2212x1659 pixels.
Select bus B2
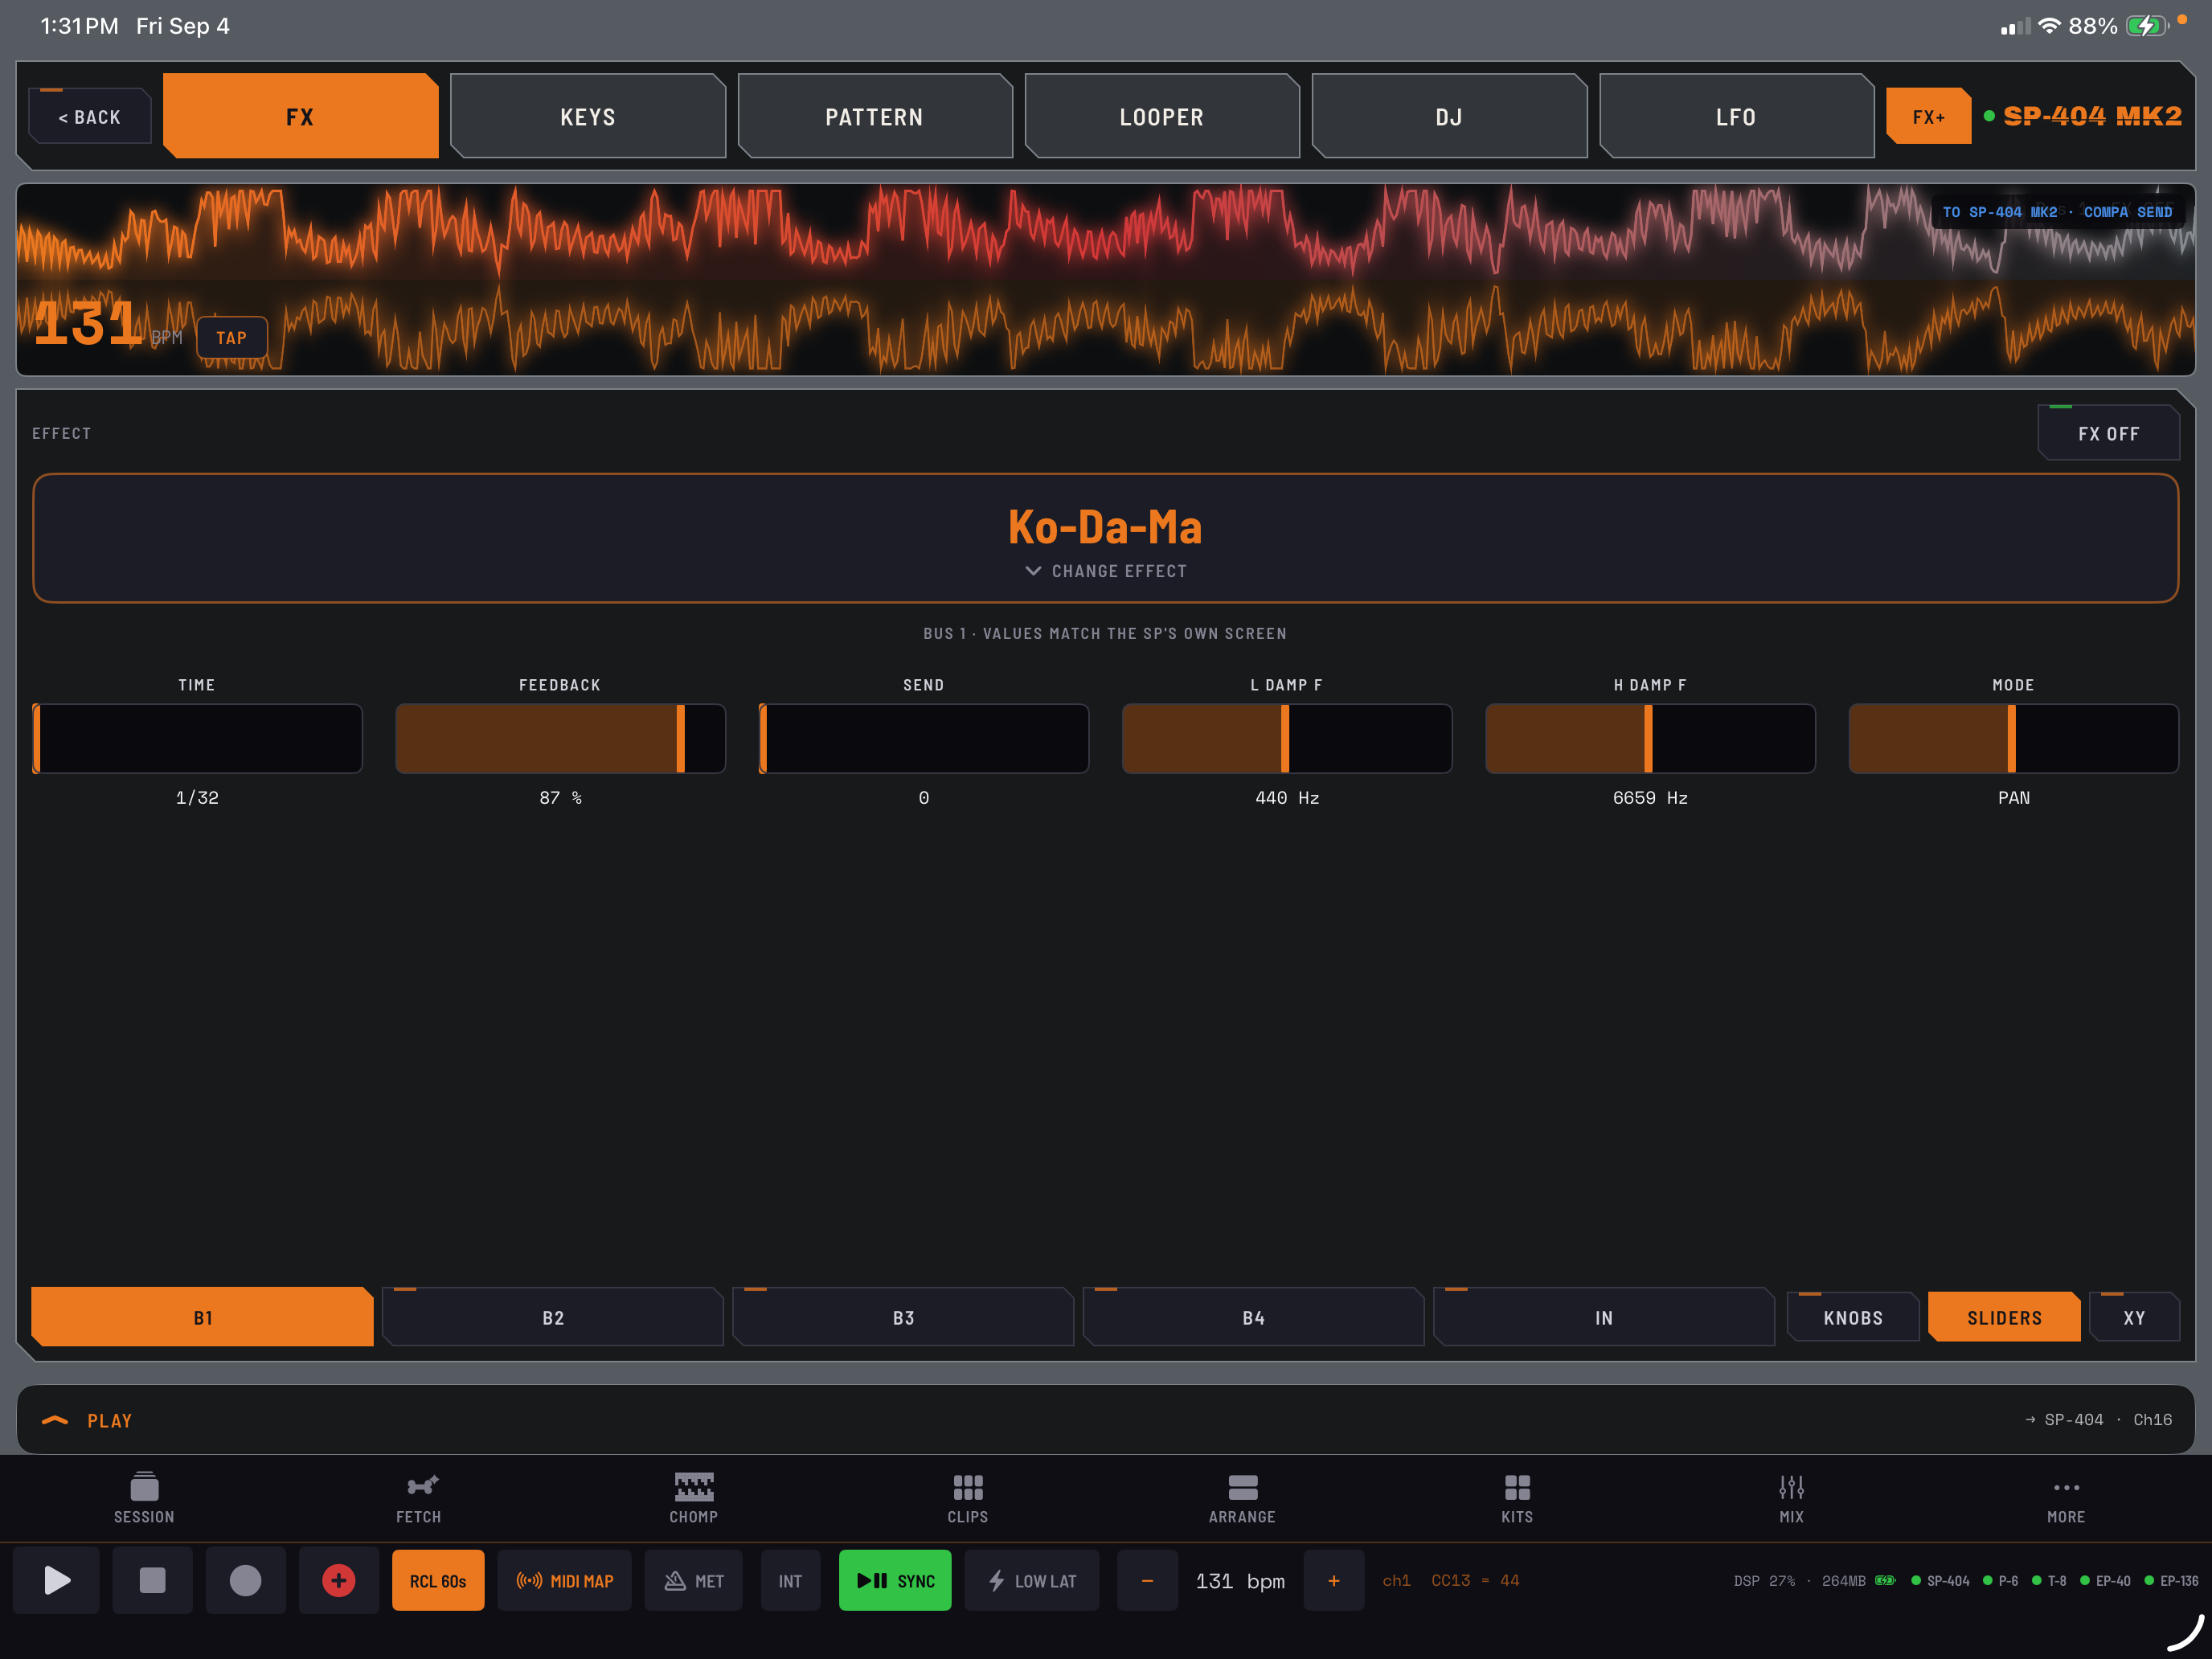coord(553,1317)
